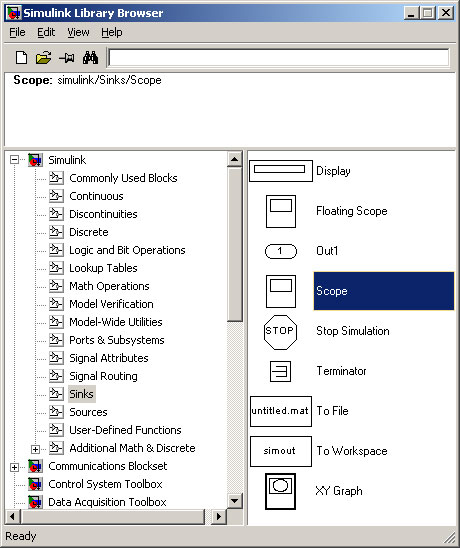Click the block search text field
460x548 pixels.
pos(279,58)
